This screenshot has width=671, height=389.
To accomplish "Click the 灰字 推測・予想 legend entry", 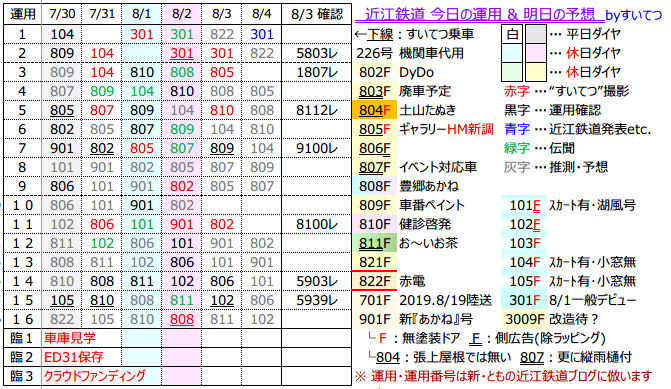I will (555, 167).
